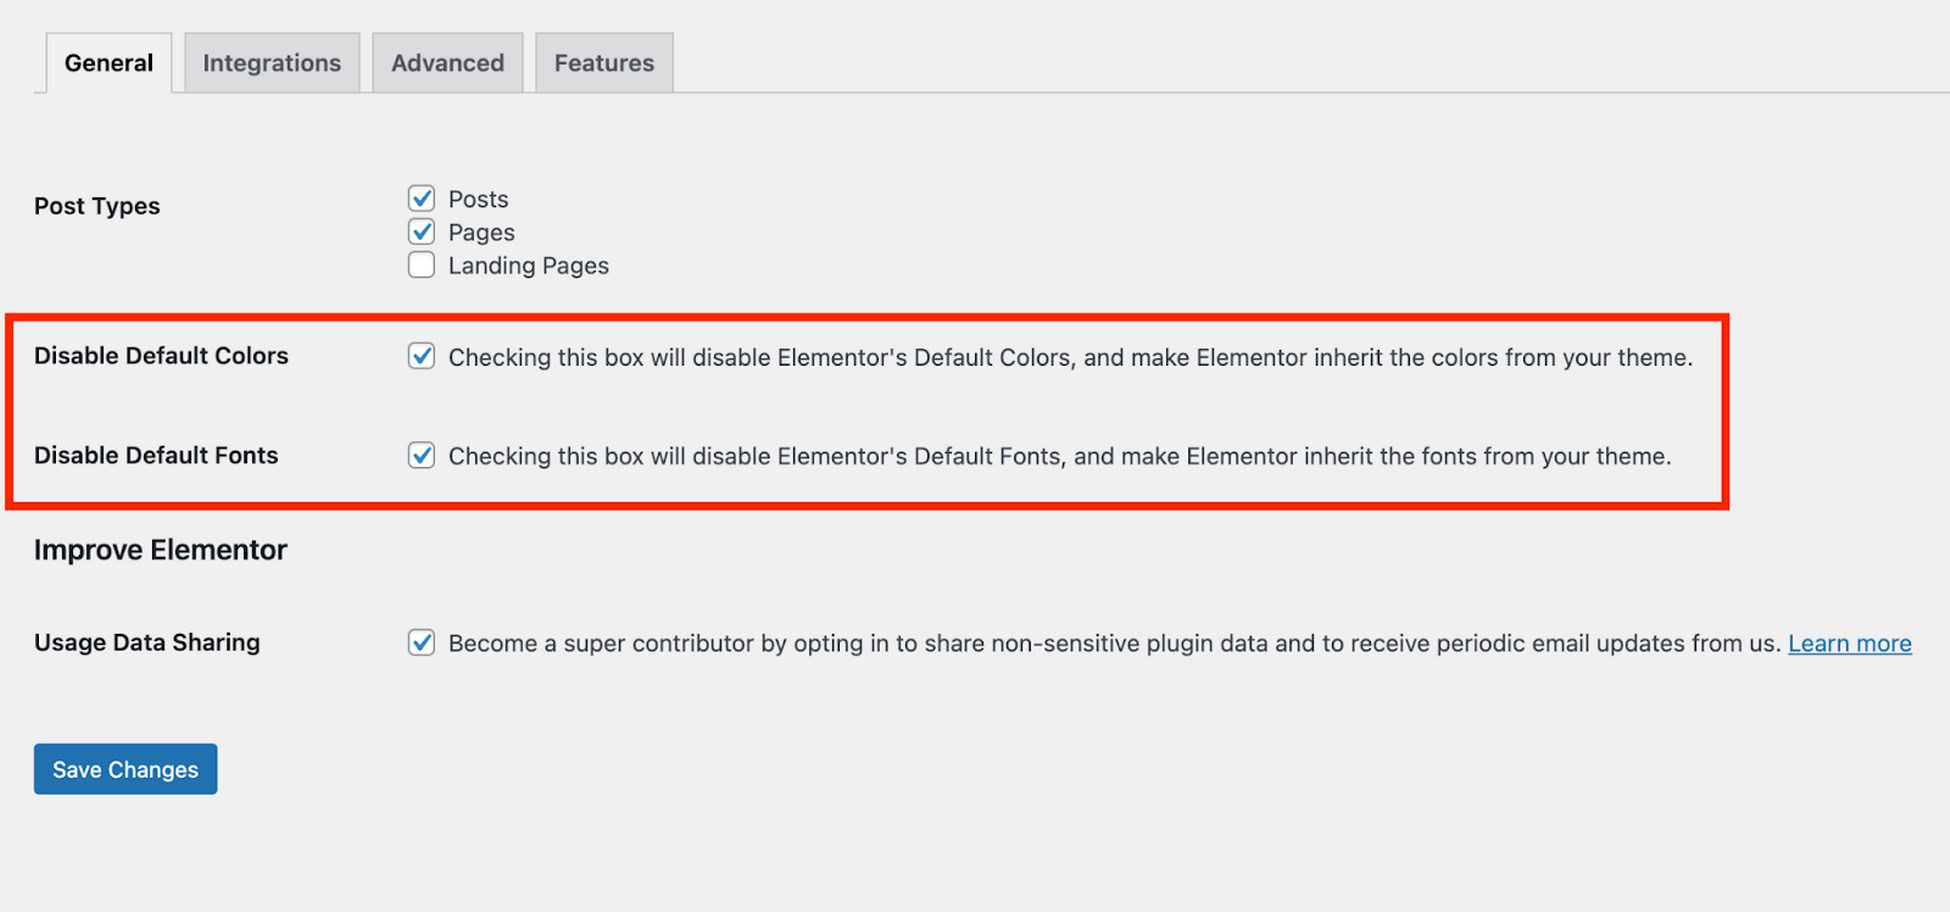
Task: Switch to the Integrations tab
Action: pos(271,62)
